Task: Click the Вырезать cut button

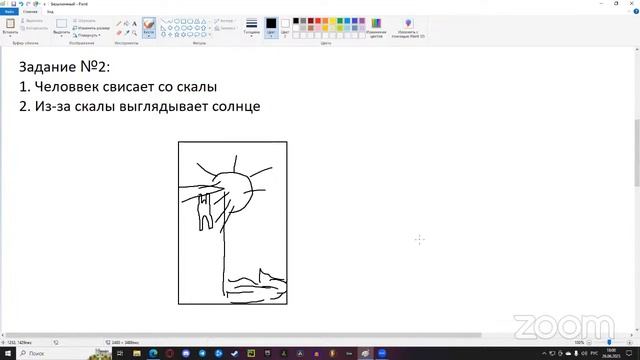Action: [x=32, y=20]
